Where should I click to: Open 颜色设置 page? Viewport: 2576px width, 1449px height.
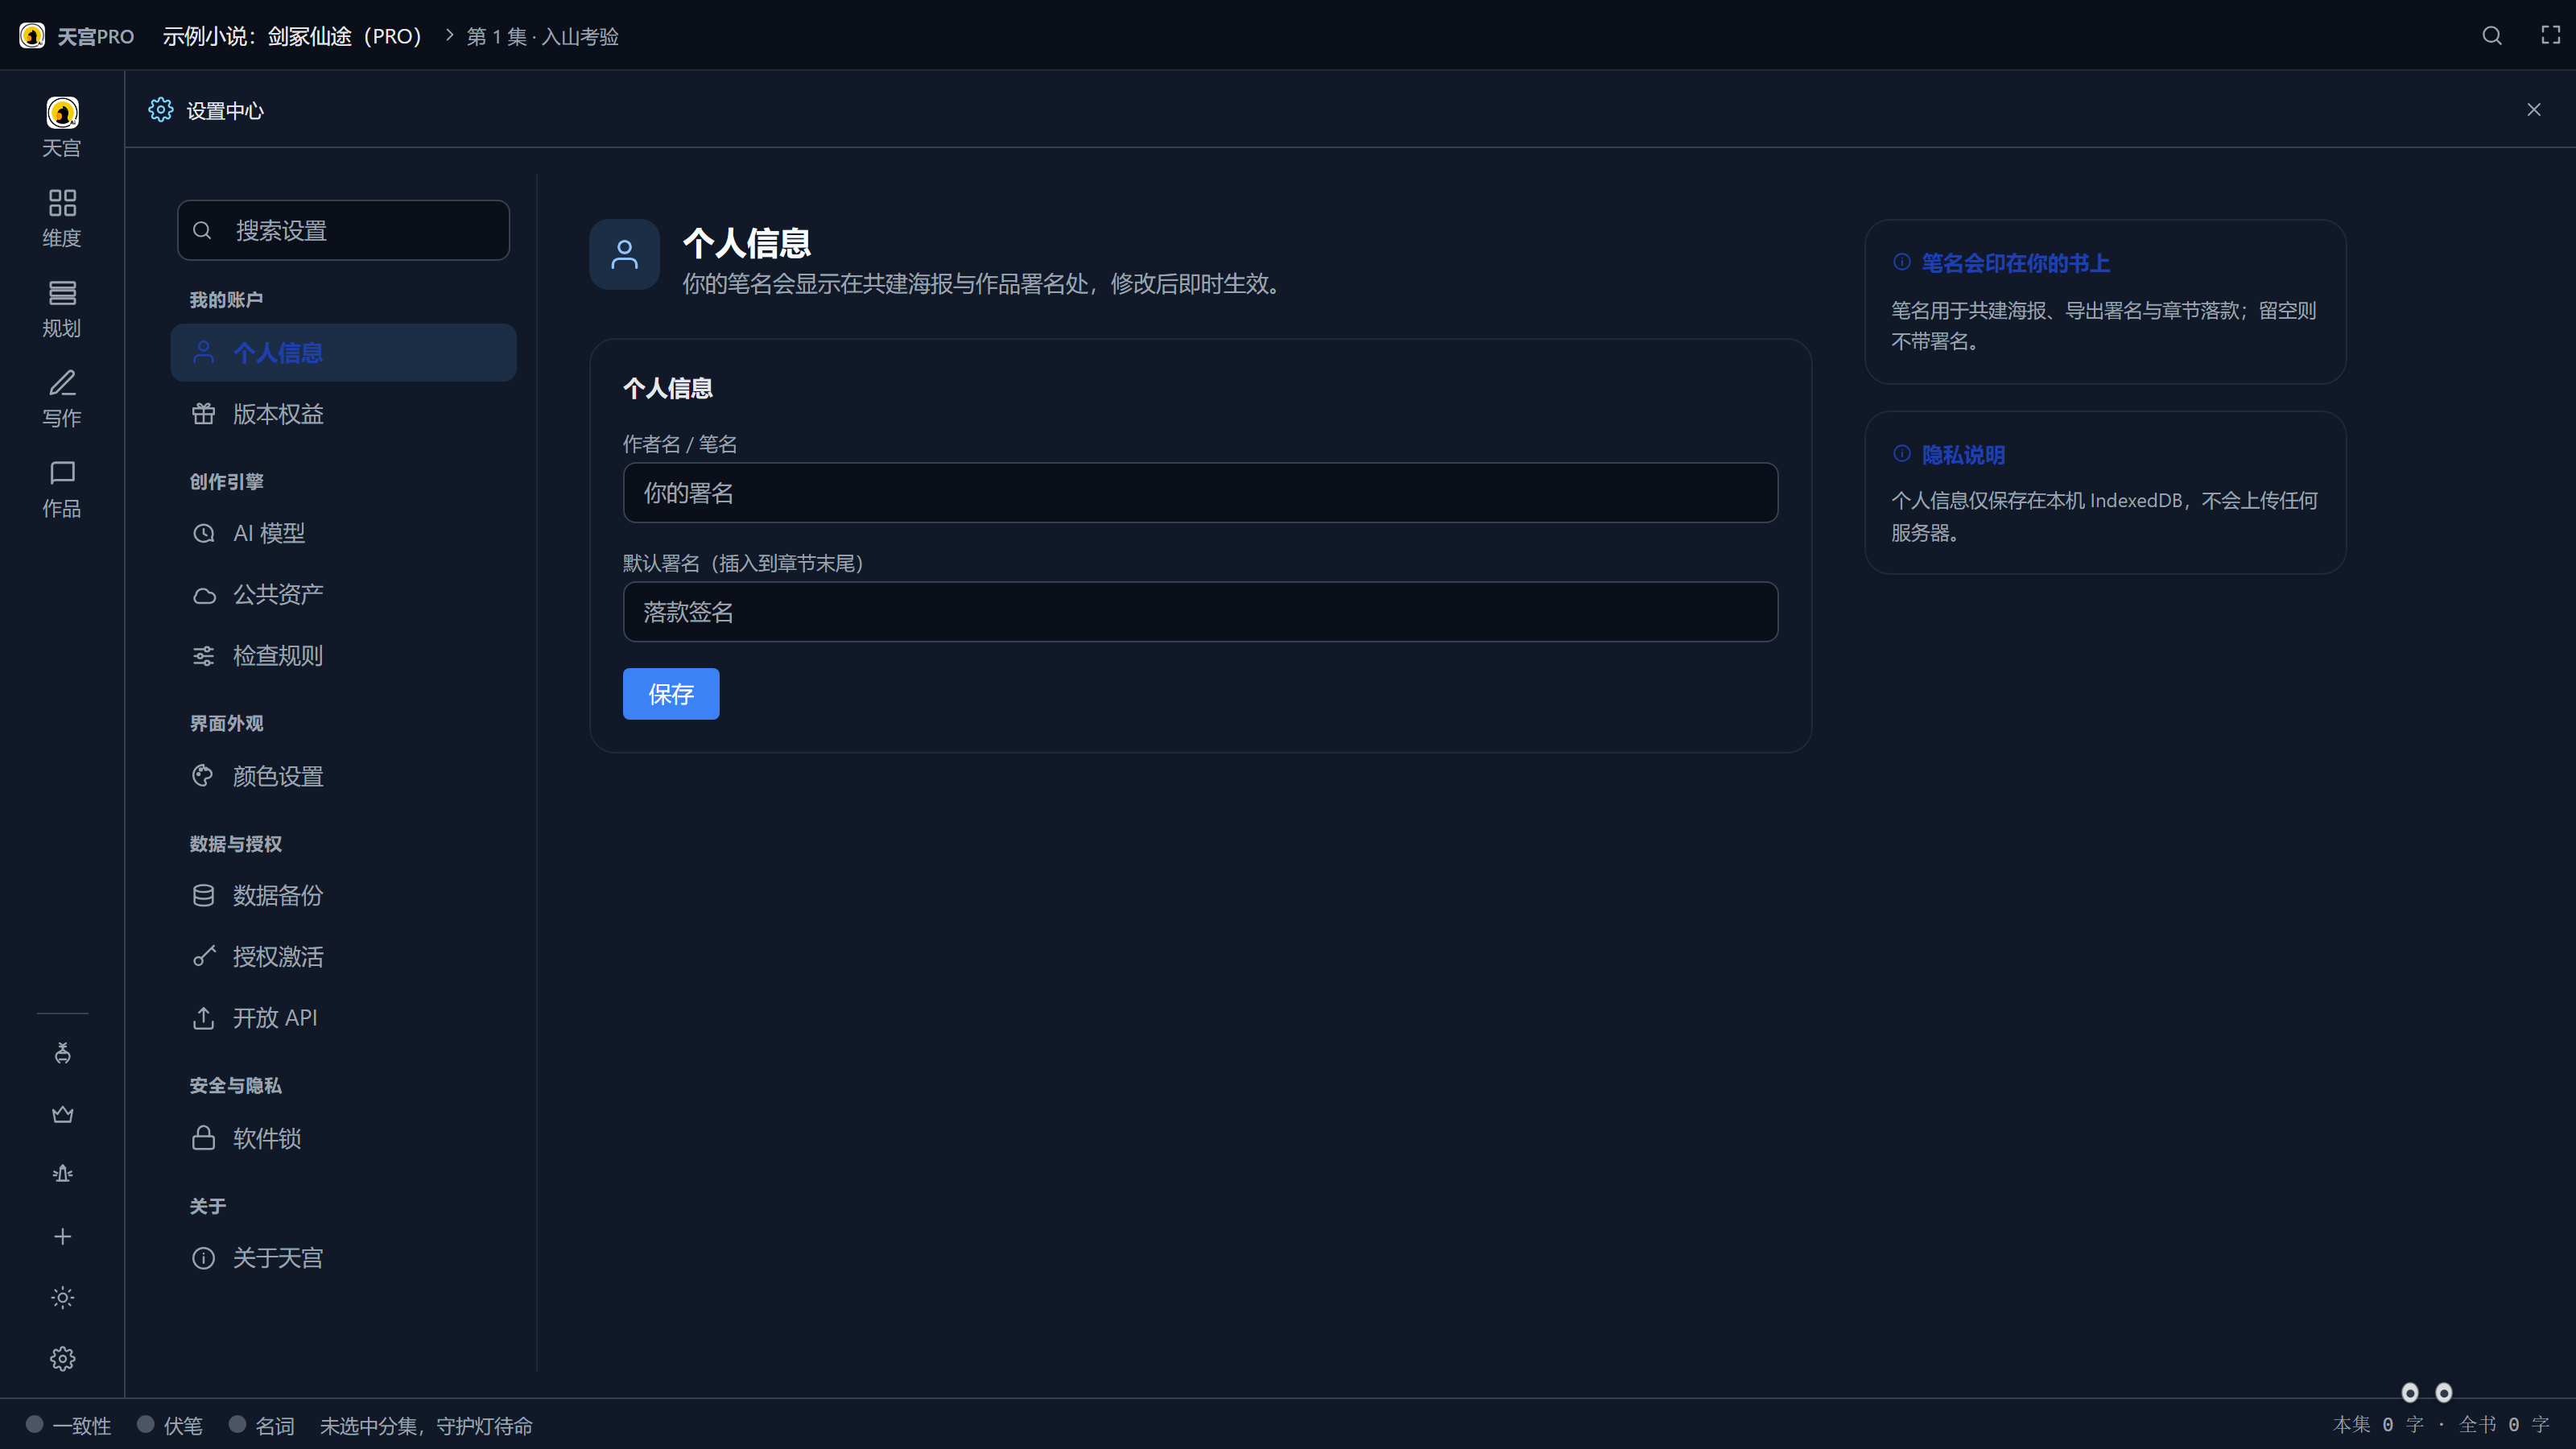pyautogui.click(x=343, y=776)
